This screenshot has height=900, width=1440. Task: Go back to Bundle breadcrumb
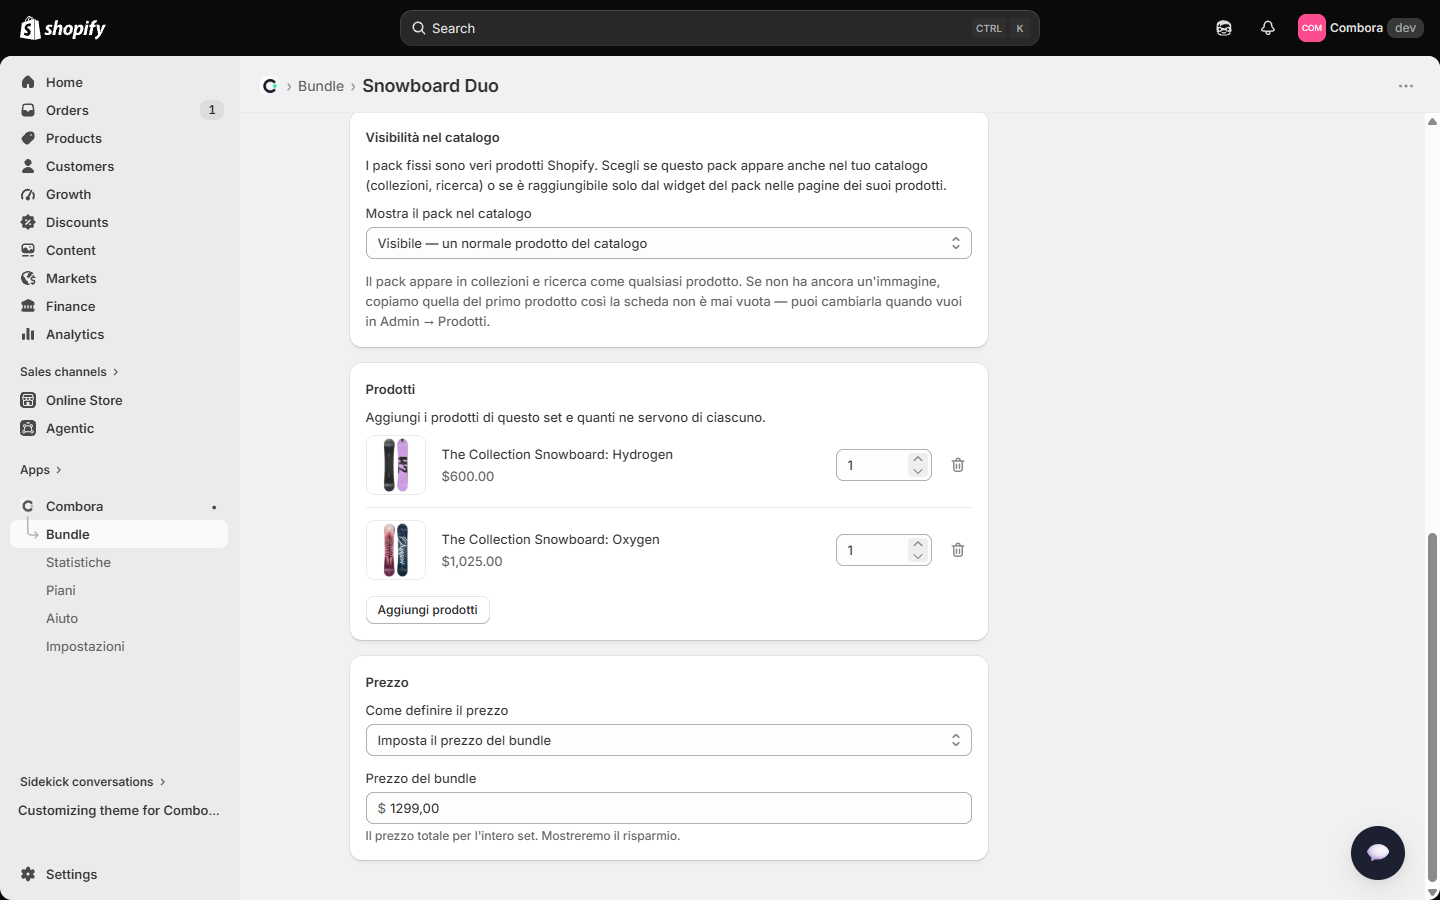(321, 86)
